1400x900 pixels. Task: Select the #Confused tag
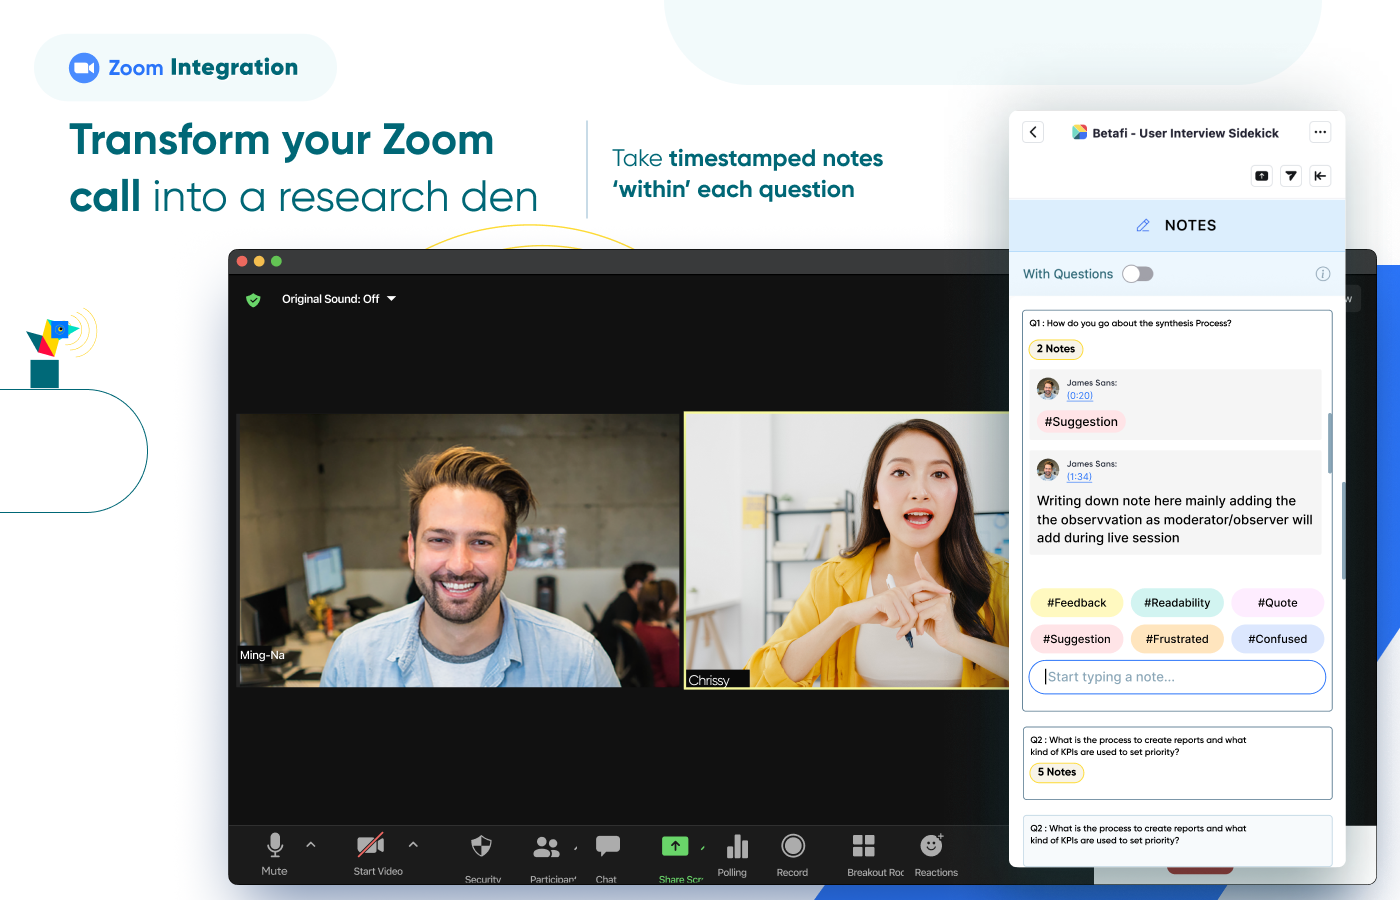click(1278, 639)
